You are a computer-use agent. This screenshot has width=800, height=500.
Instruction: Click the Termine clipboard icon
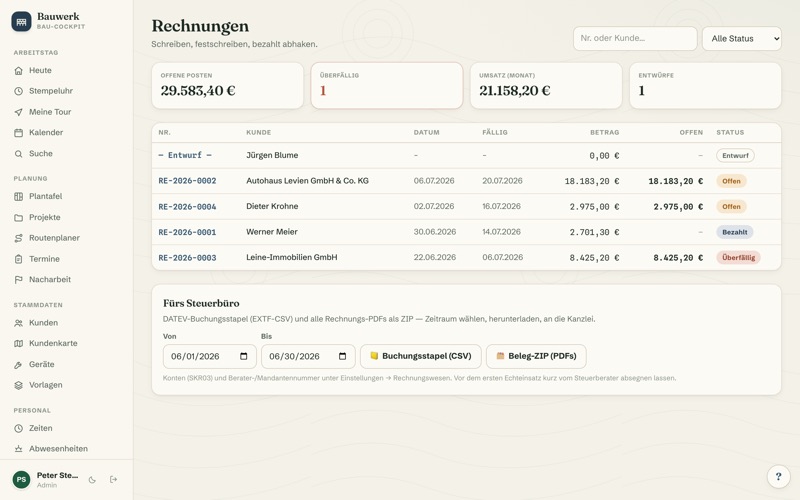(18, 259)
